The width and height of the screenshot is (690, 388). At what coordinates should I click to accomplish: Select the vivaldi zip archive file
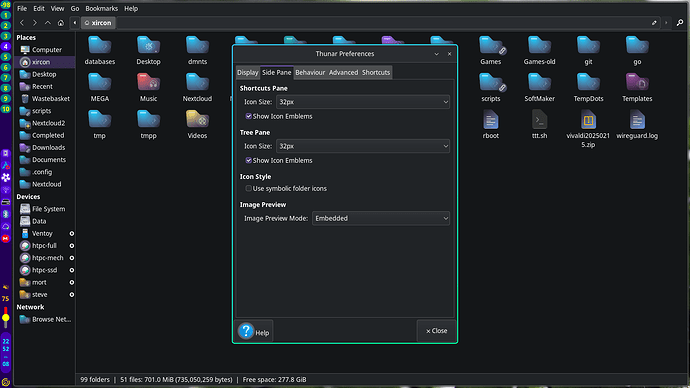(x=588, y=128)
